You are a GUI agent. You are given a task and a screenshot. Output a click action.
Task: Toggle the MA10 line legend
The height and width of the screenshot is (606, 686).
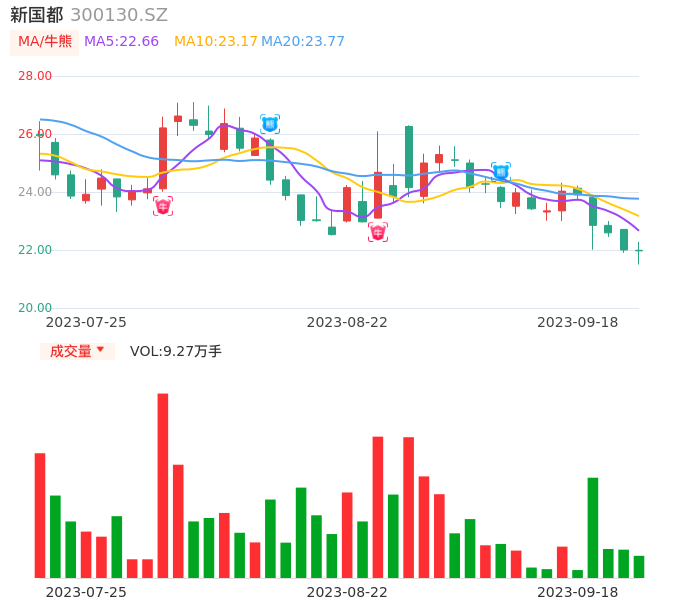pyautogui.click(x=215, y=42)
